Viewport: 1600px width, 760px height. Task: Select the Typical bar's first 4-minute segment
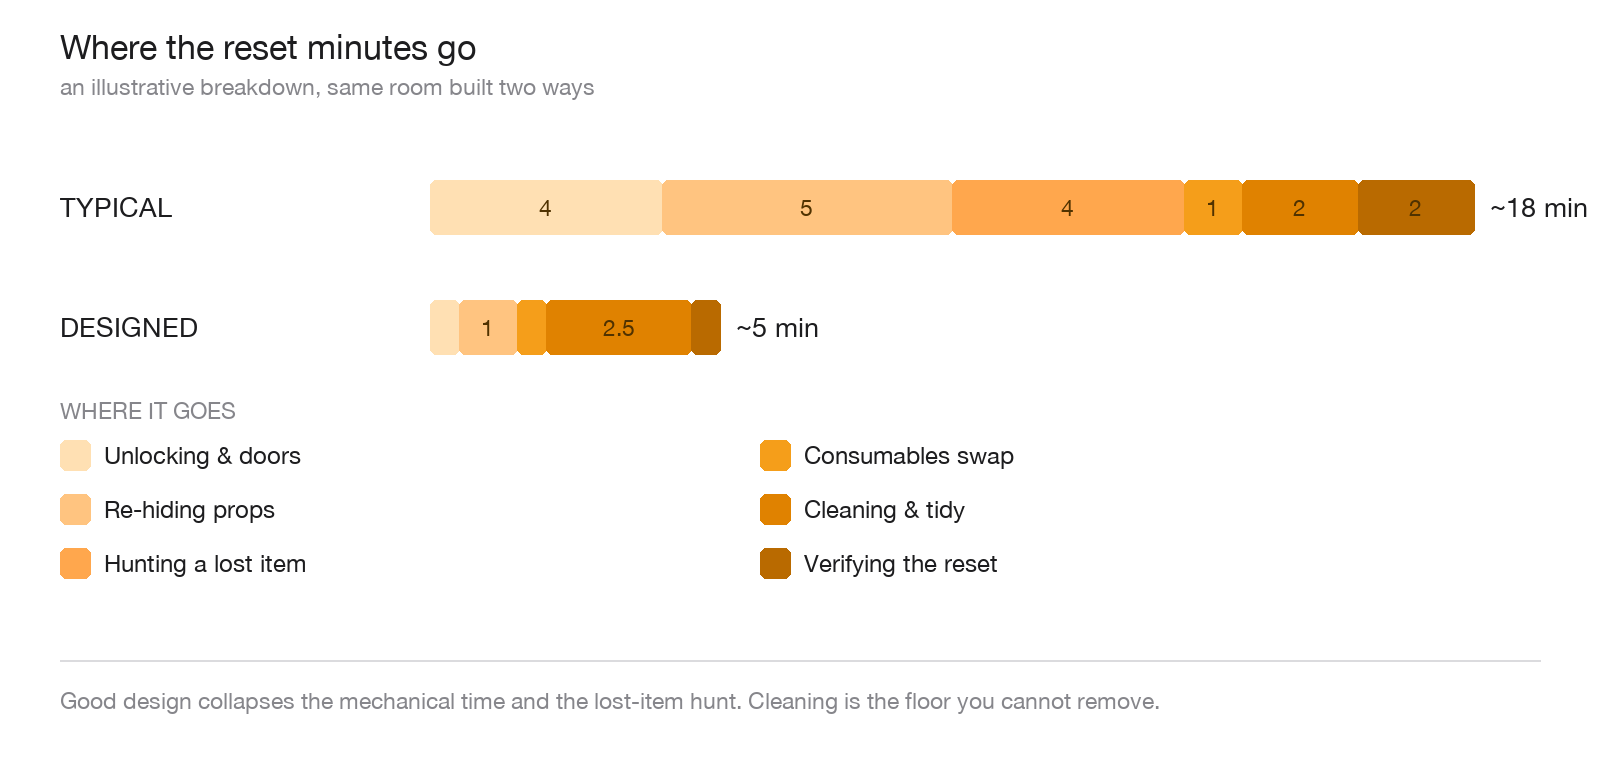[x=546, y=208]
